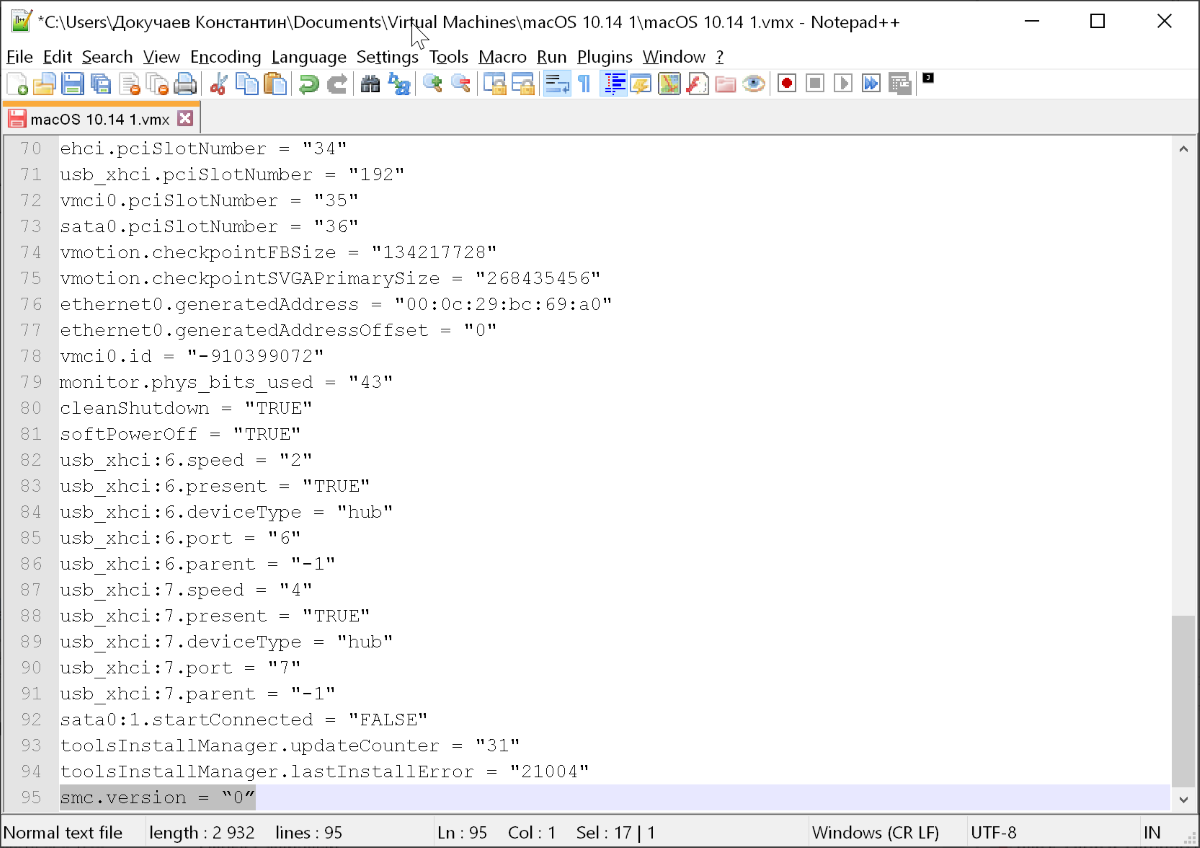
Task: Click the Close document toolbar icon
Action: pos(128,84)
